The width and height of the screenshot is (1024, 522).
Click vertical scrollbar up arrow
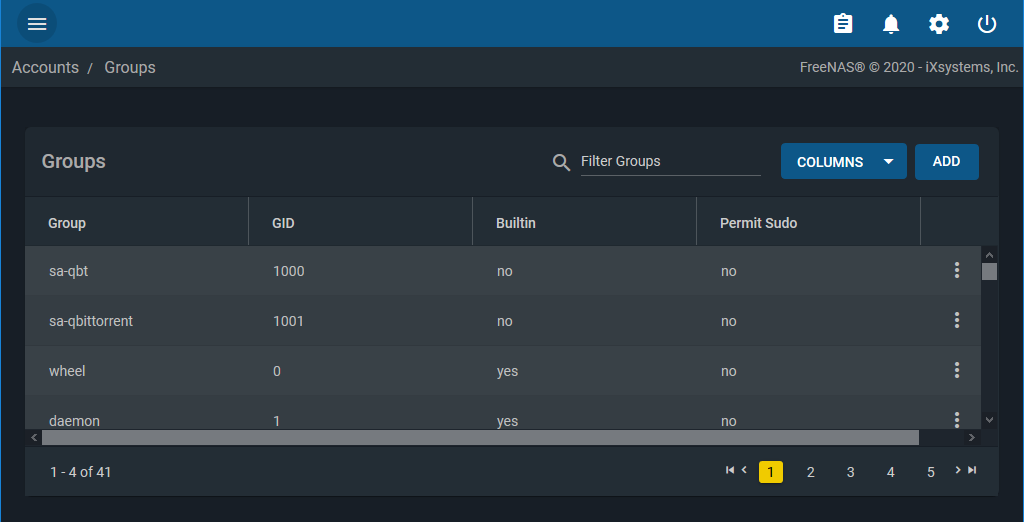(989, 255)
